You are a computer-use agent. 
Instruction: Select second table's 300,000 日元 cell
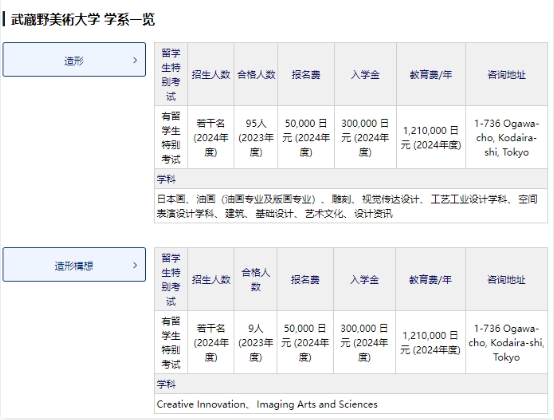pyautogui.click(x=364, y=342)
